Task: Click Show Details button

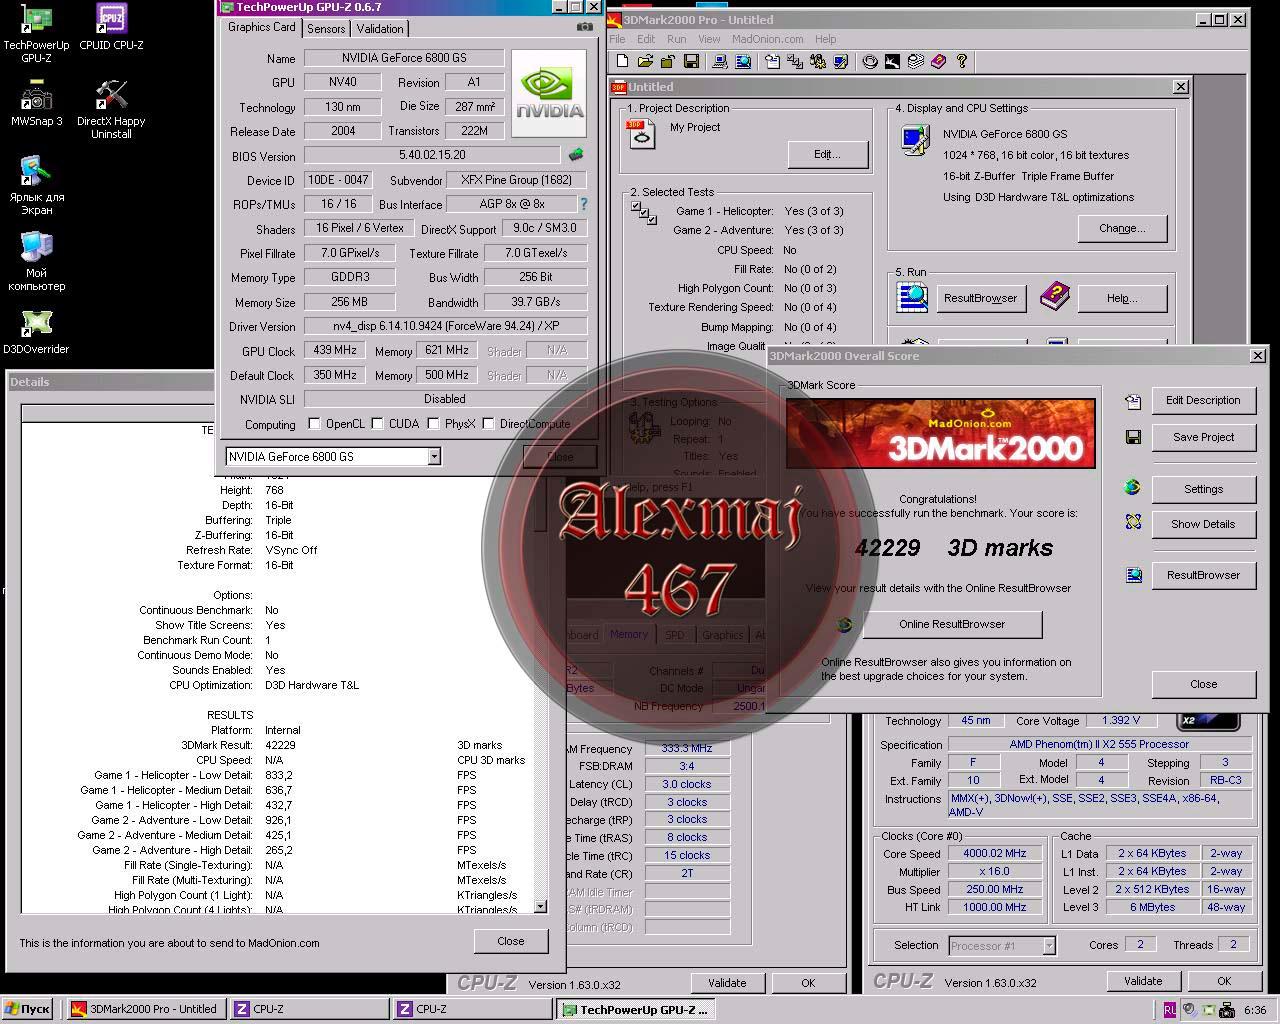Action: [1203, 524]
